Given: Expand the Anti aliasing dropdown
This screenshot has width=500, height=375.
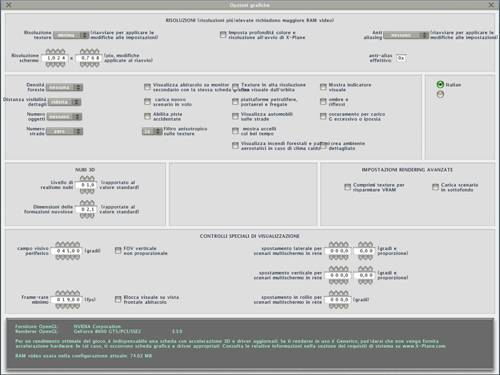Looking at the screenshot, I should [x=406, y=35].
